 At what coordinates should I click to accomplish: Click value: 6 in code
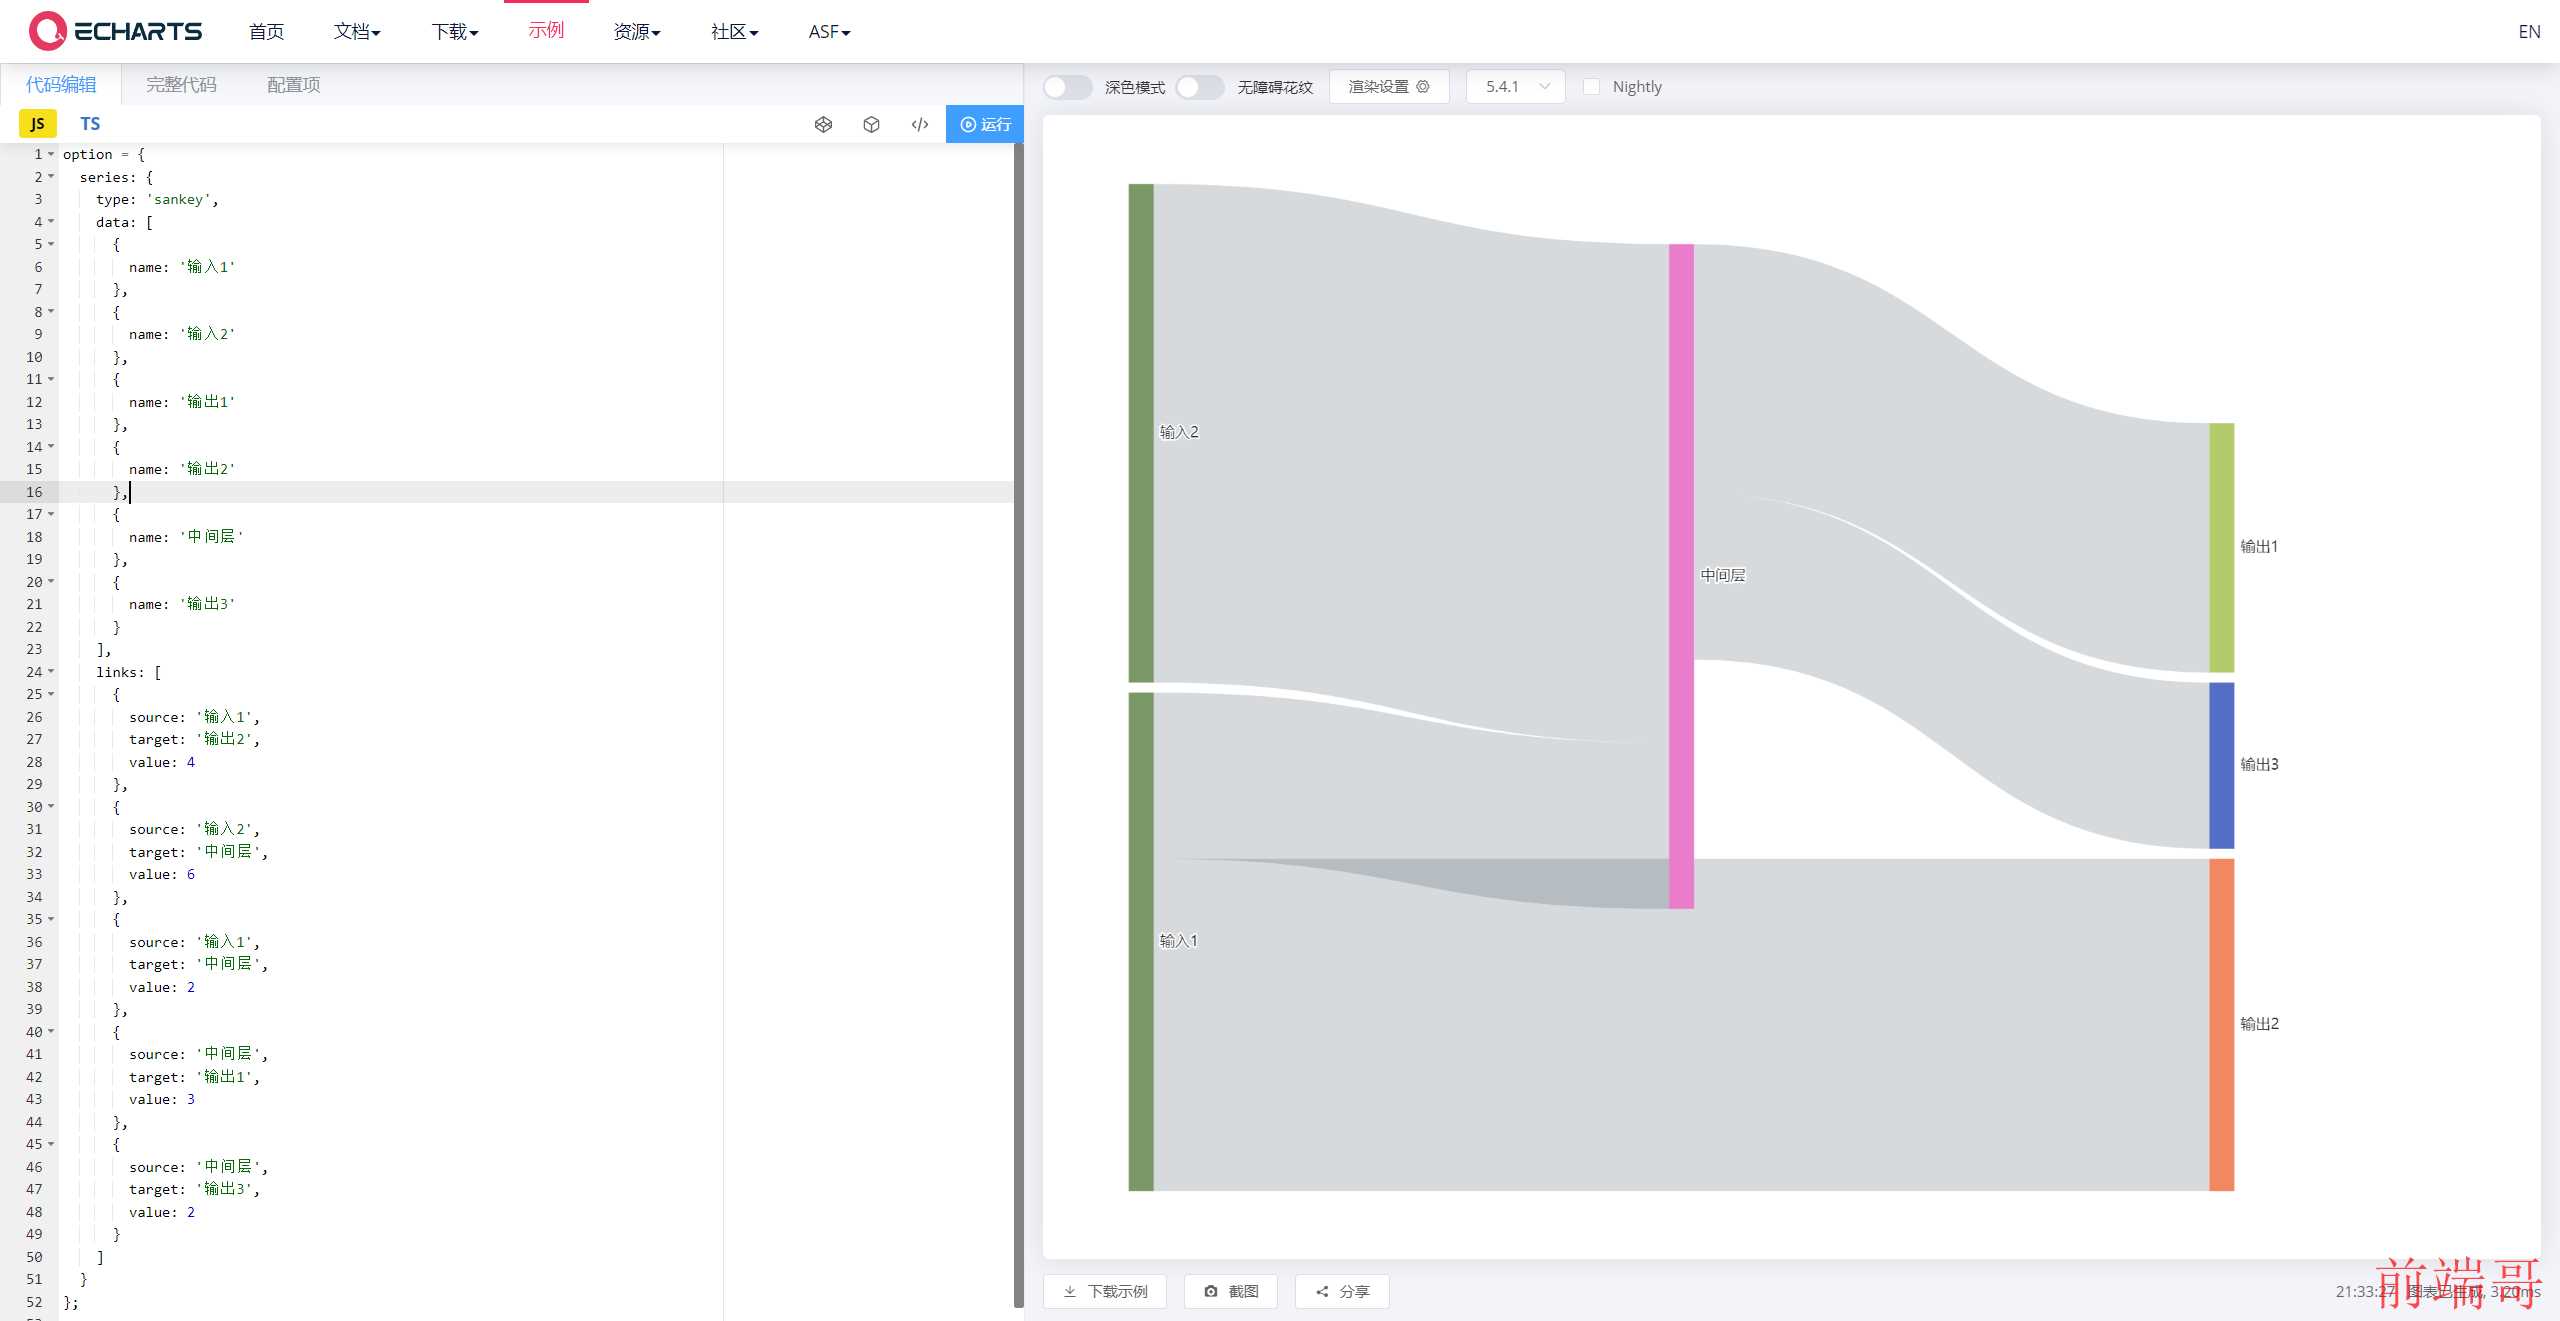click(x=162, y=874)
